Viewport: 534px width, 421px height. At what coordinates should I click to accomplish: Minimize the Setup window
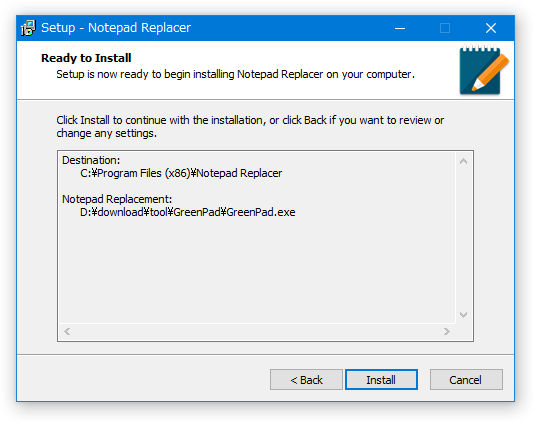click(x=400, y=28)
